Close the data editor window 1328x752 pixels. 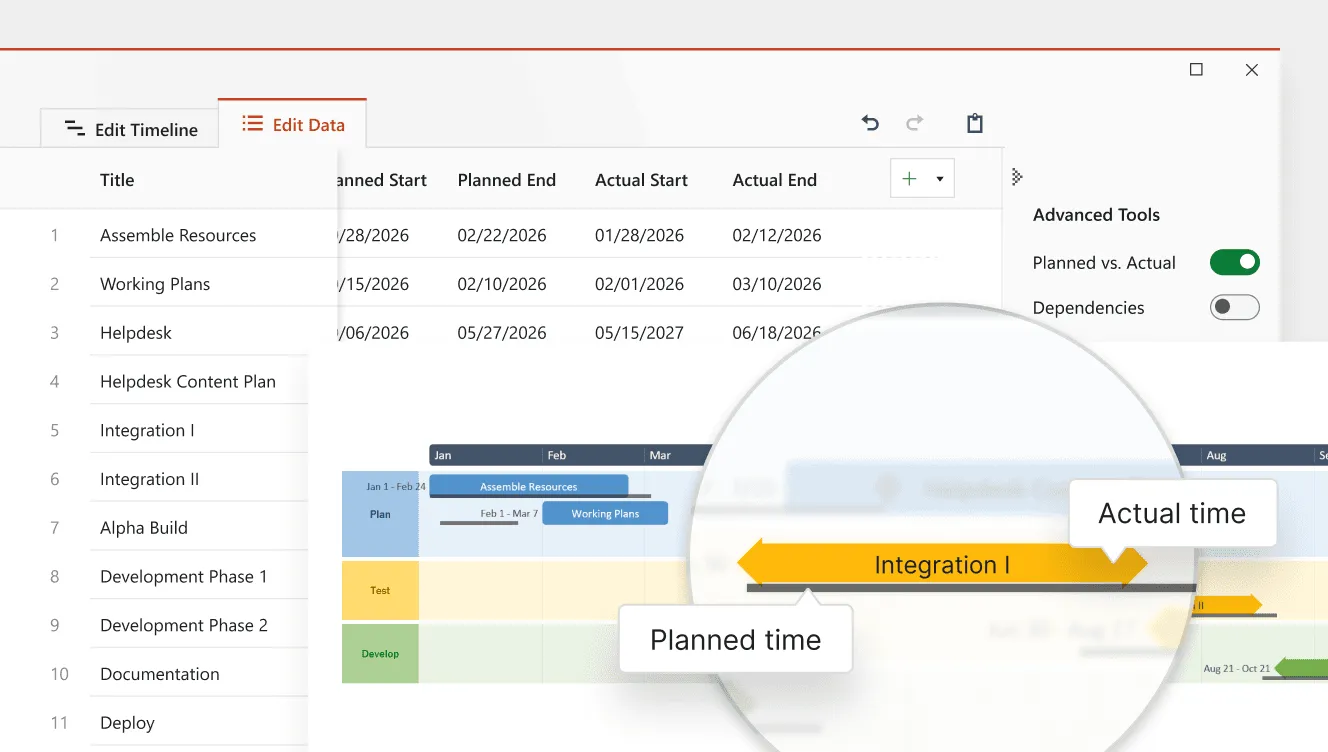click(x=1251, y=70)
